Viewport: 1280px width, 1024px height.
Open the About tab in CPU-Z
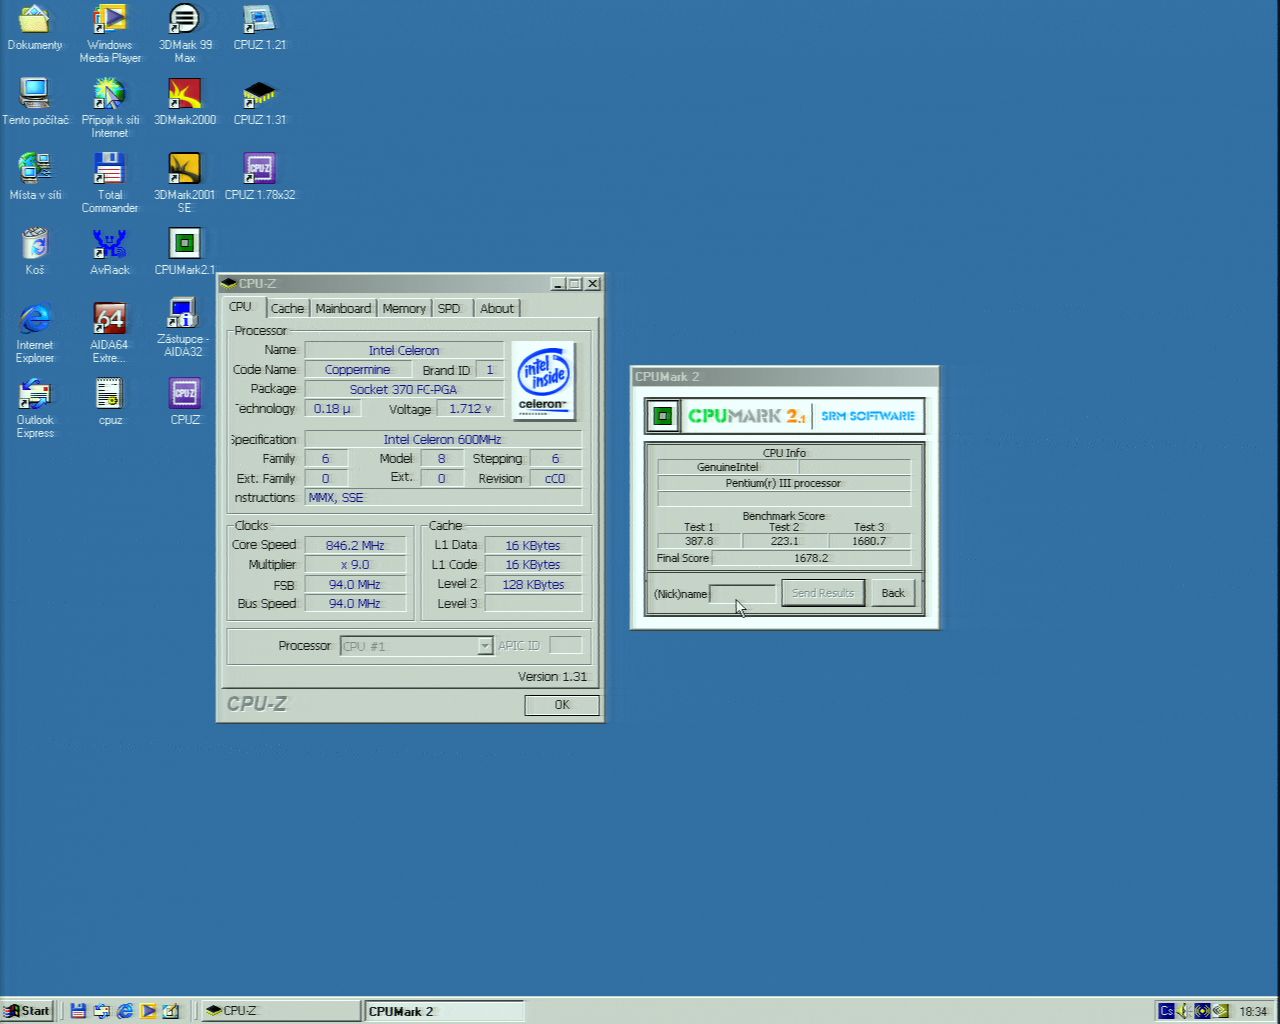pyautogui.click(x=497, y=309)
